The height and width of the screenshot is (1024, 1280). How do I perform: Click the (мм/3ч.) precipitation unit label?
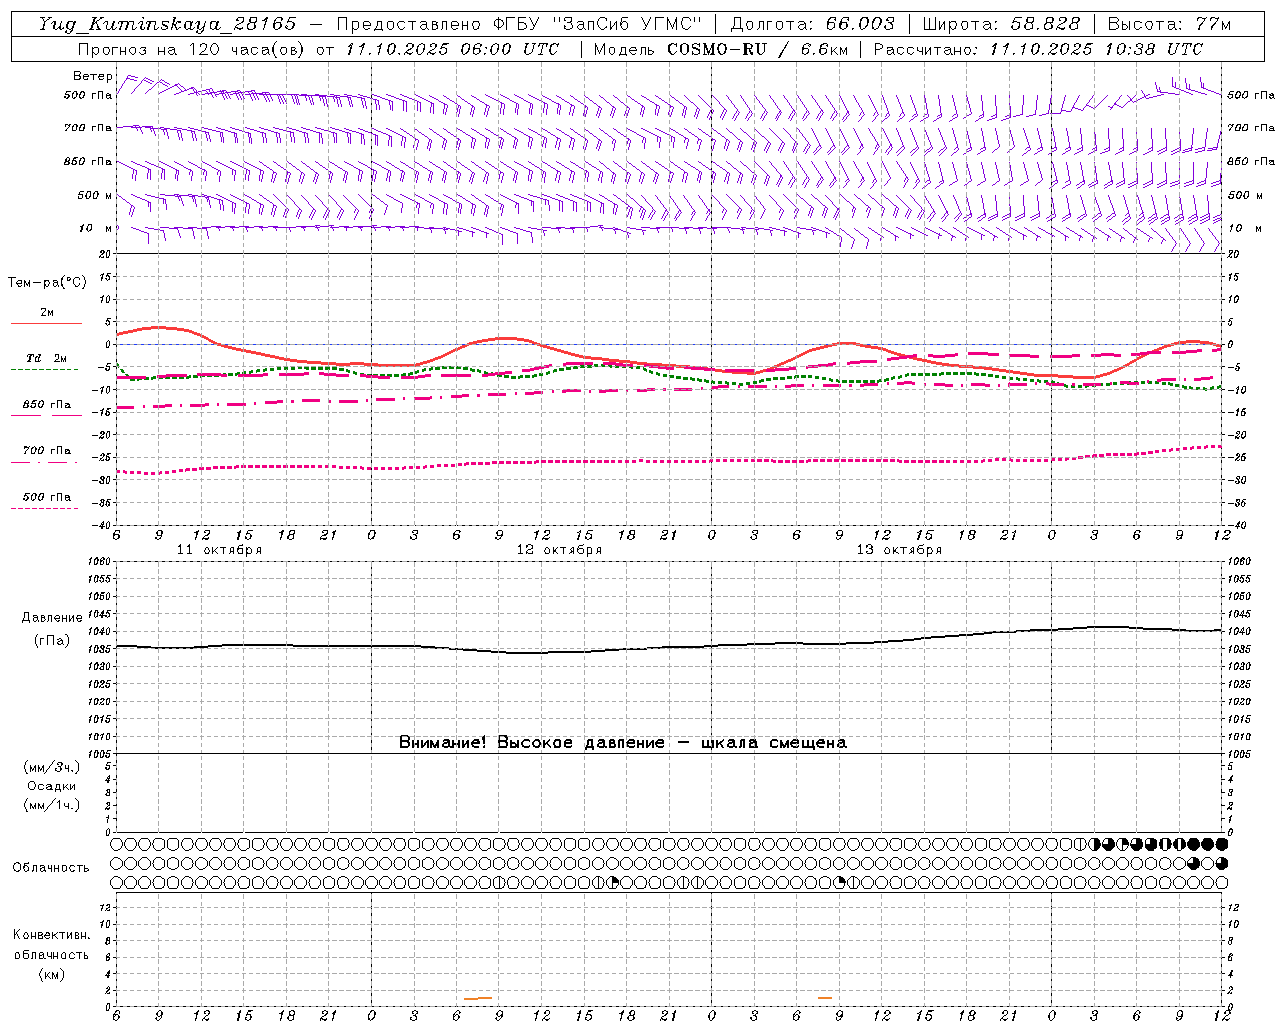(x=52, y=767)
